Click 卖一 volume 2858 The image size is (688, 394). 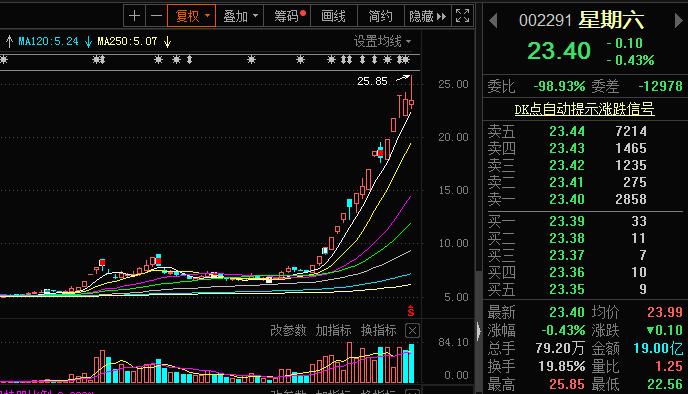[x=631, y=199]
